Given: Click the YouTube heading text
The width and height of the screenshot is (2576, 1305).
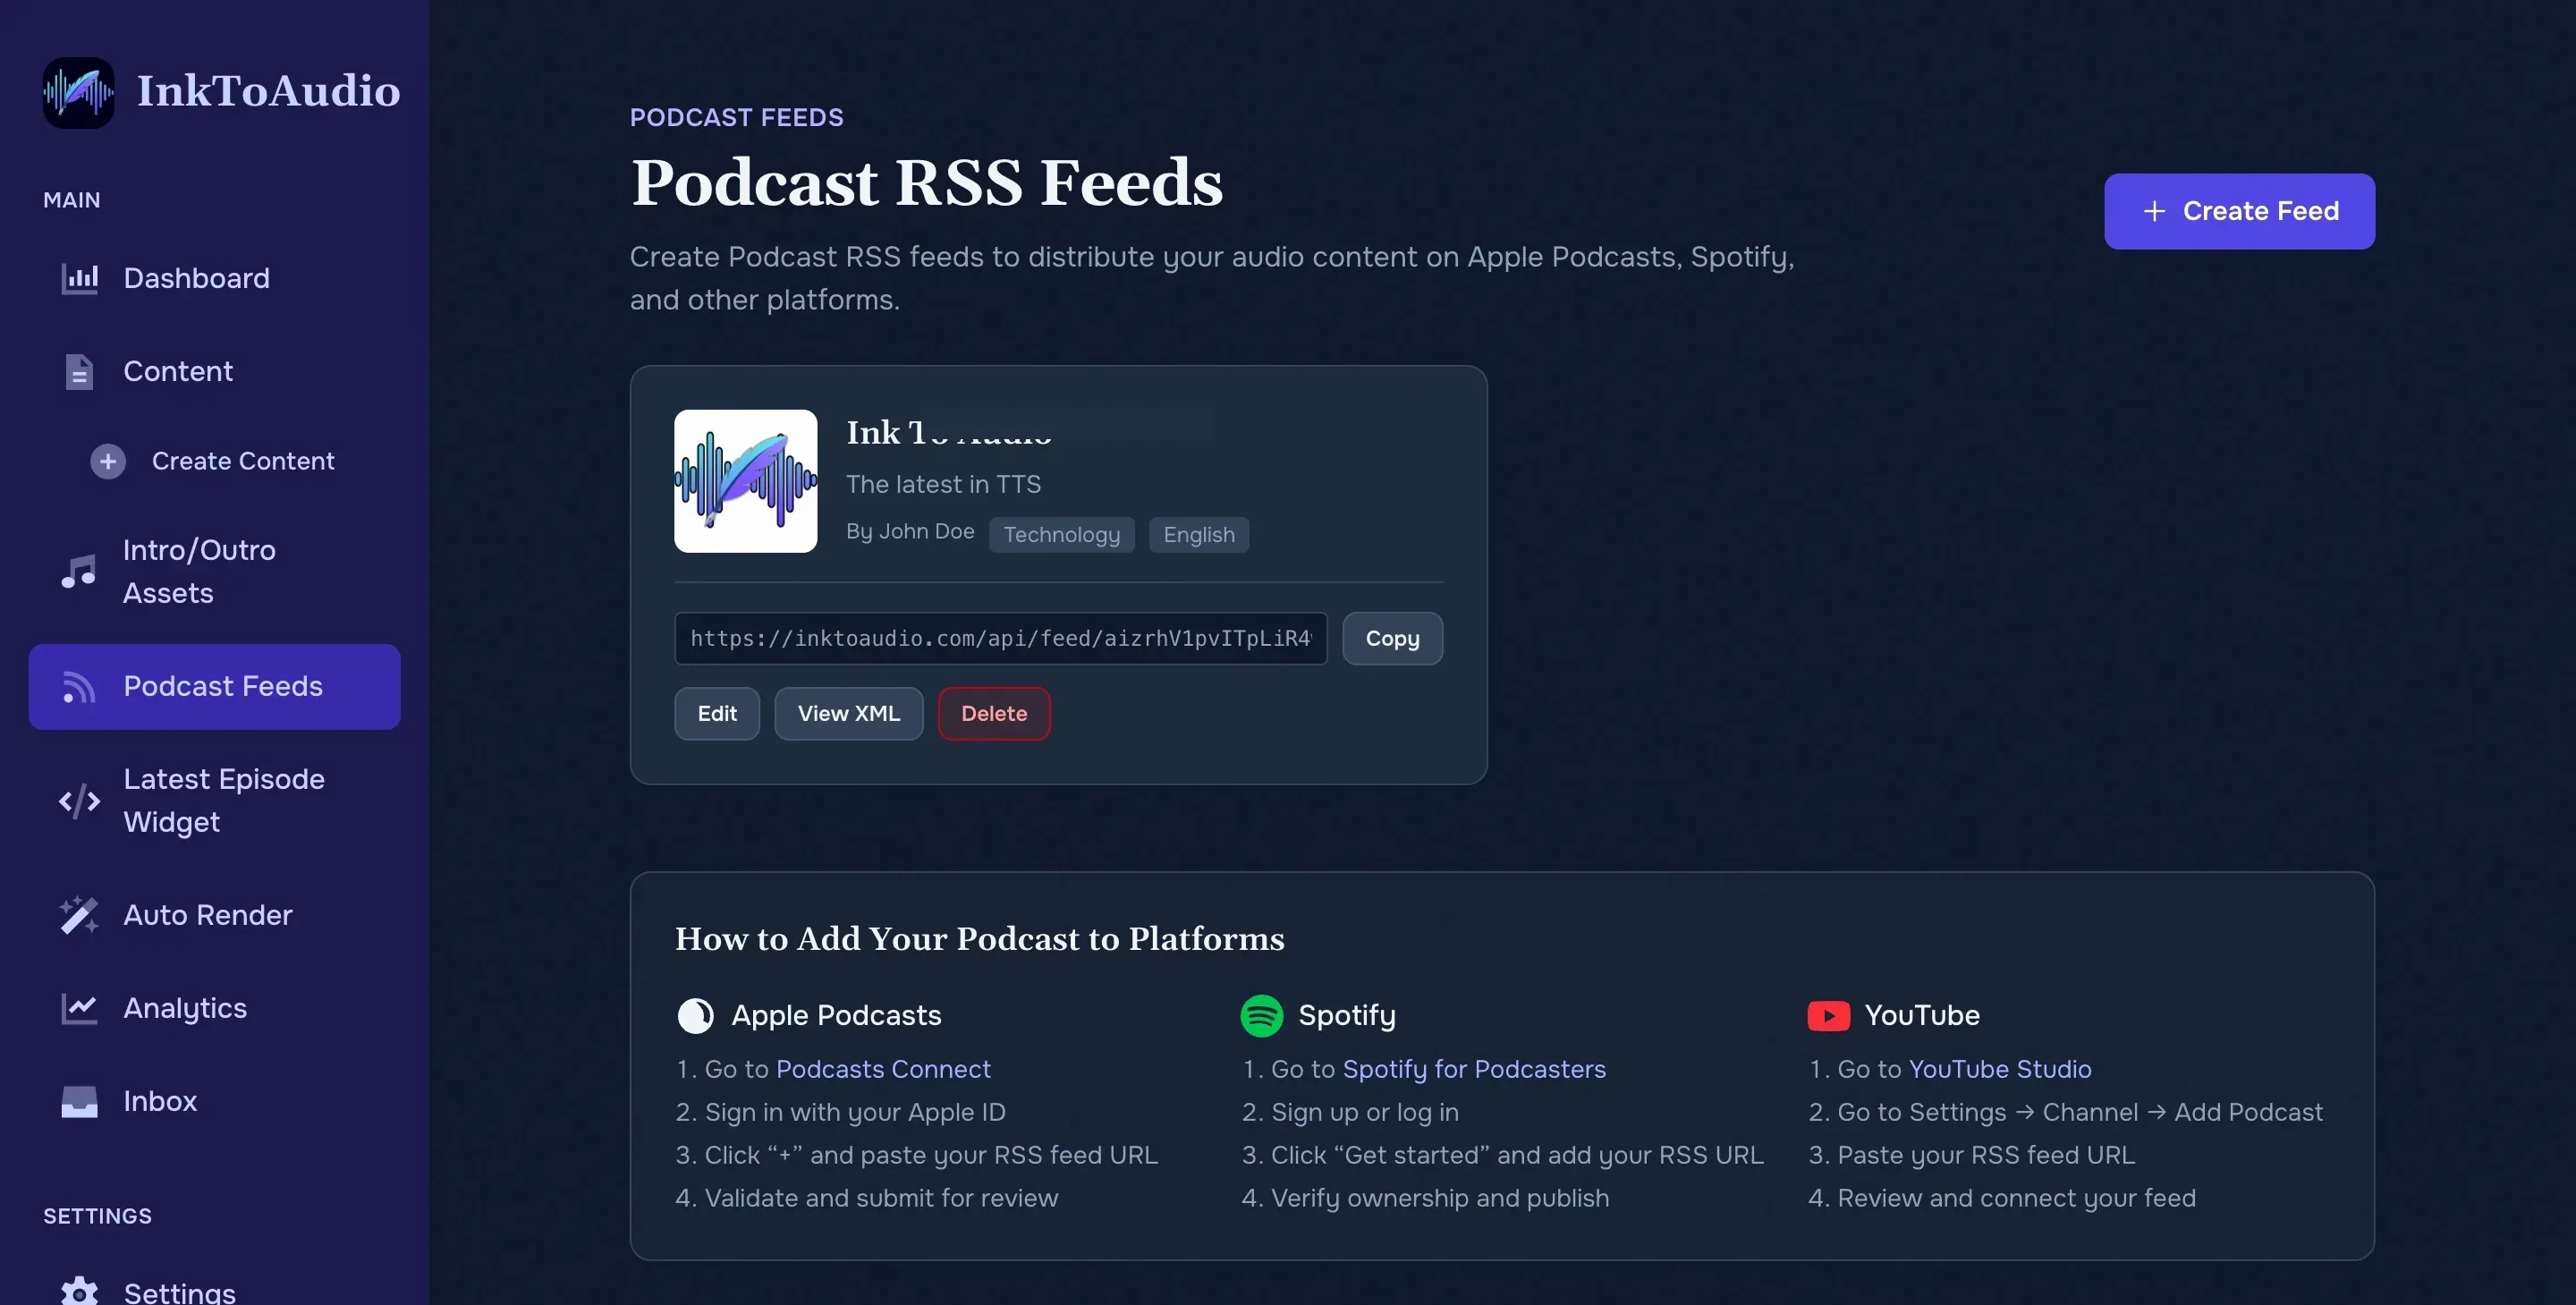Looking at the screenshot, I should click(x=1921, y=1015).
